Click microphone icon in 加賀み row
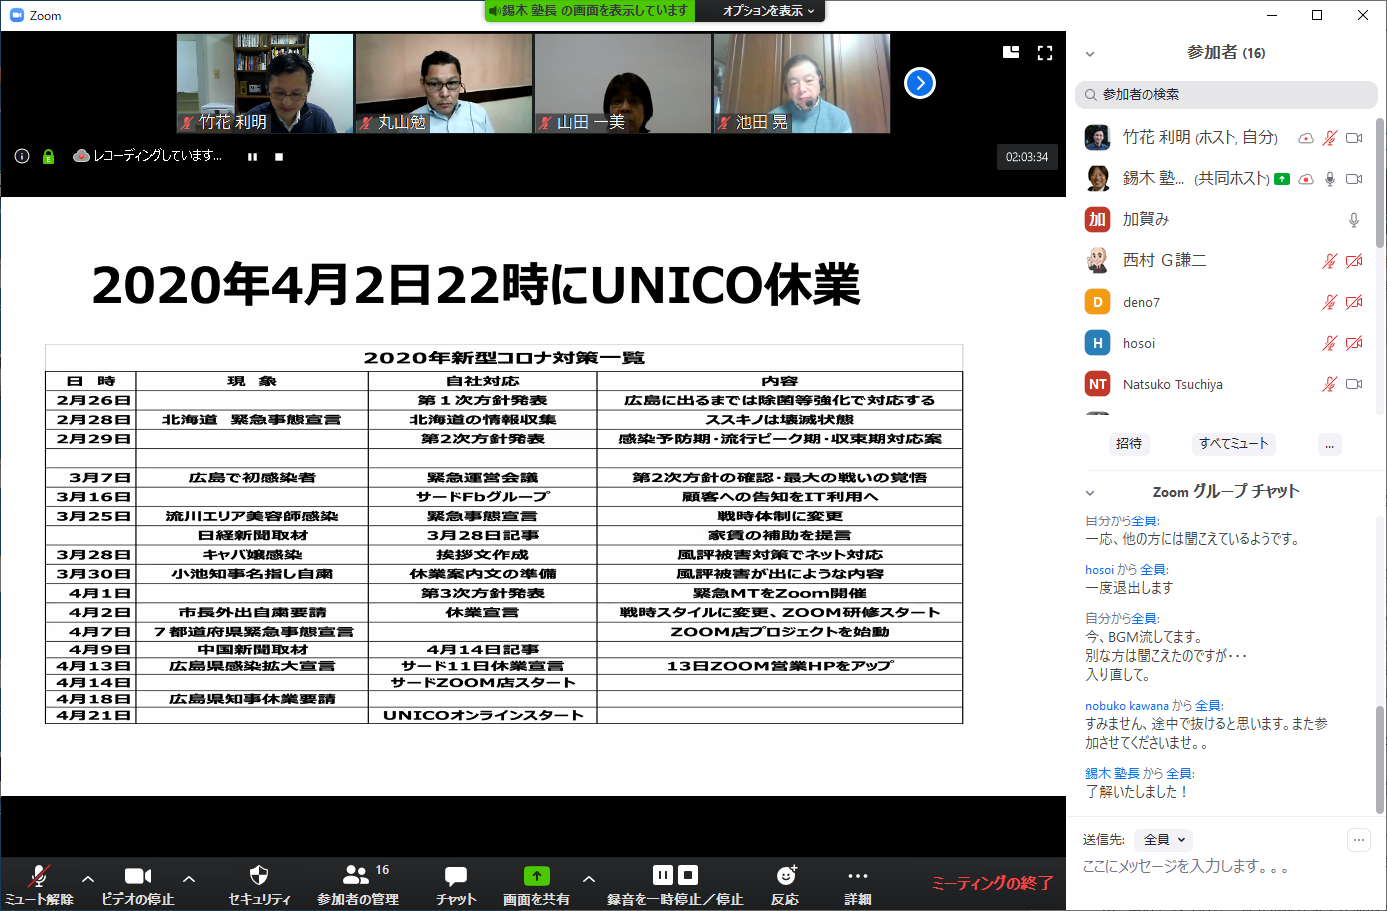Viewport: 1387px width, 911px height. click(x=1354, y=220)
